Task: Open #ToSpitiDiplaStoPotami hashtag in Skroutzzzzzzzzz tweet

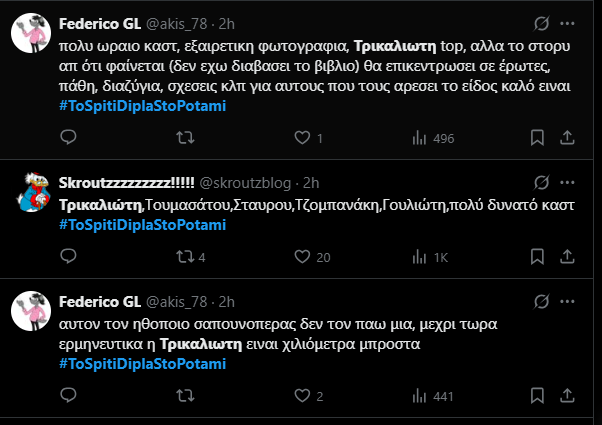Action: (143, 224)
